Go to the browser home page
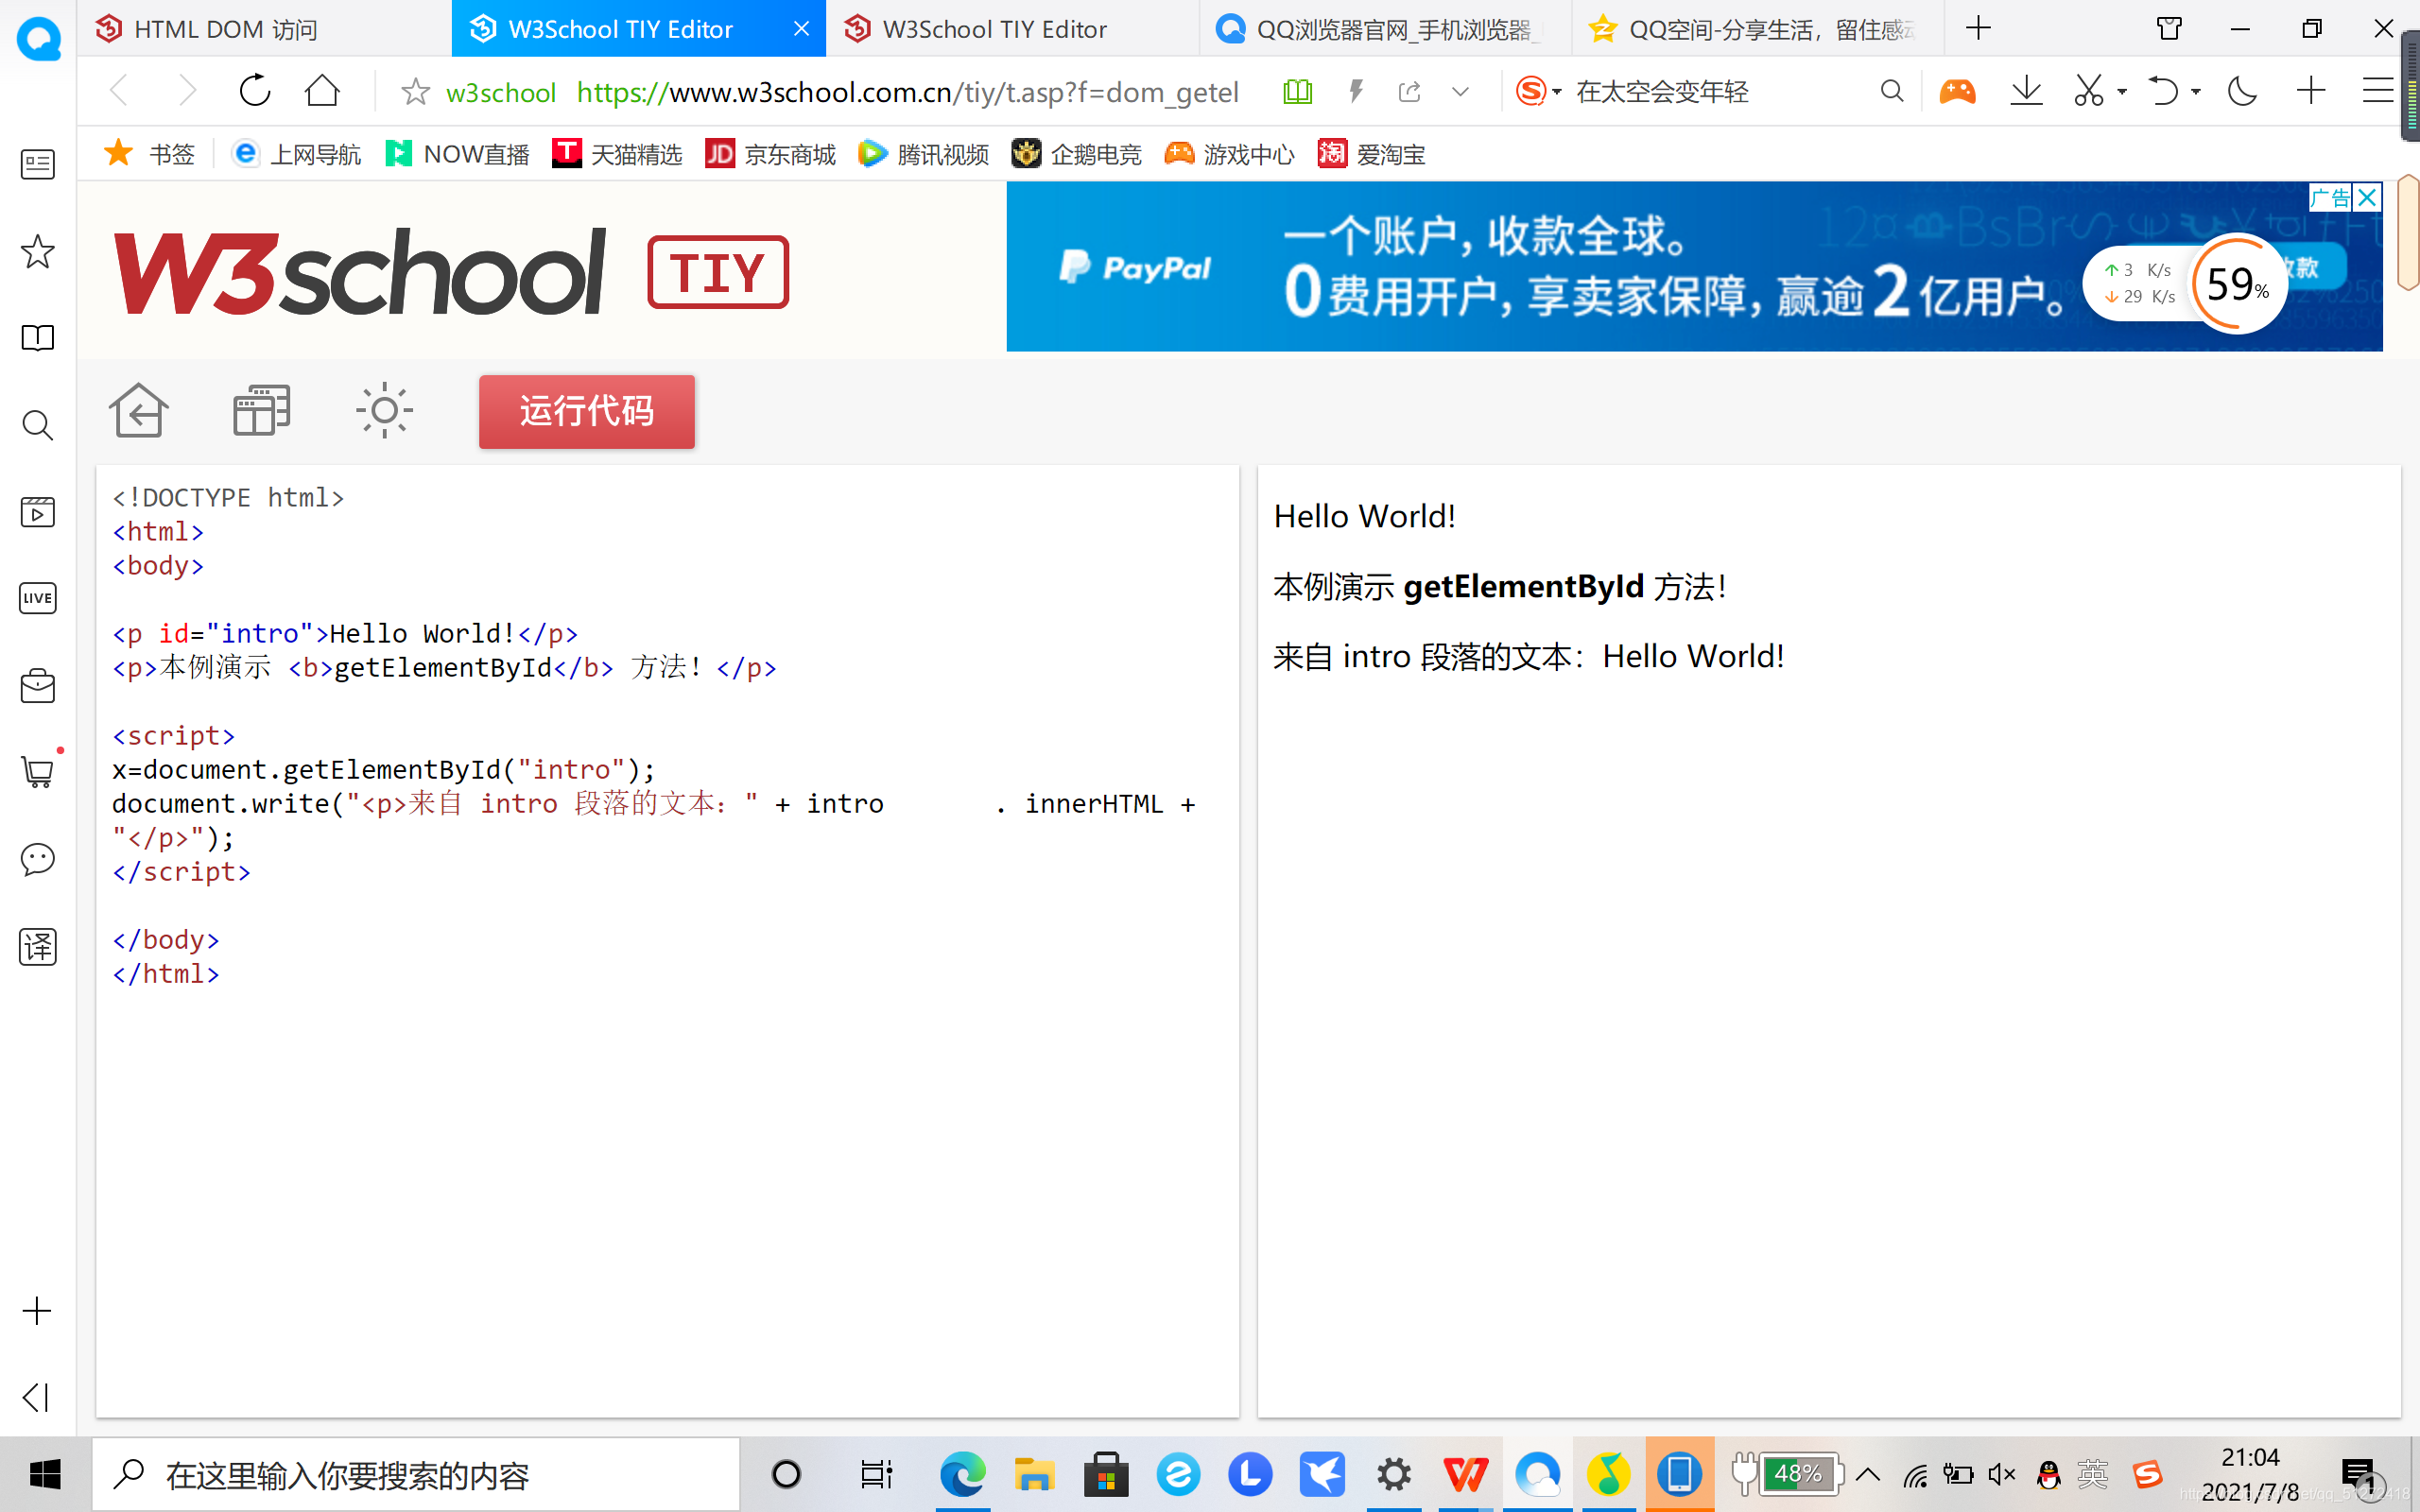Screen dimensions: 2420x1512 (322, 91)
